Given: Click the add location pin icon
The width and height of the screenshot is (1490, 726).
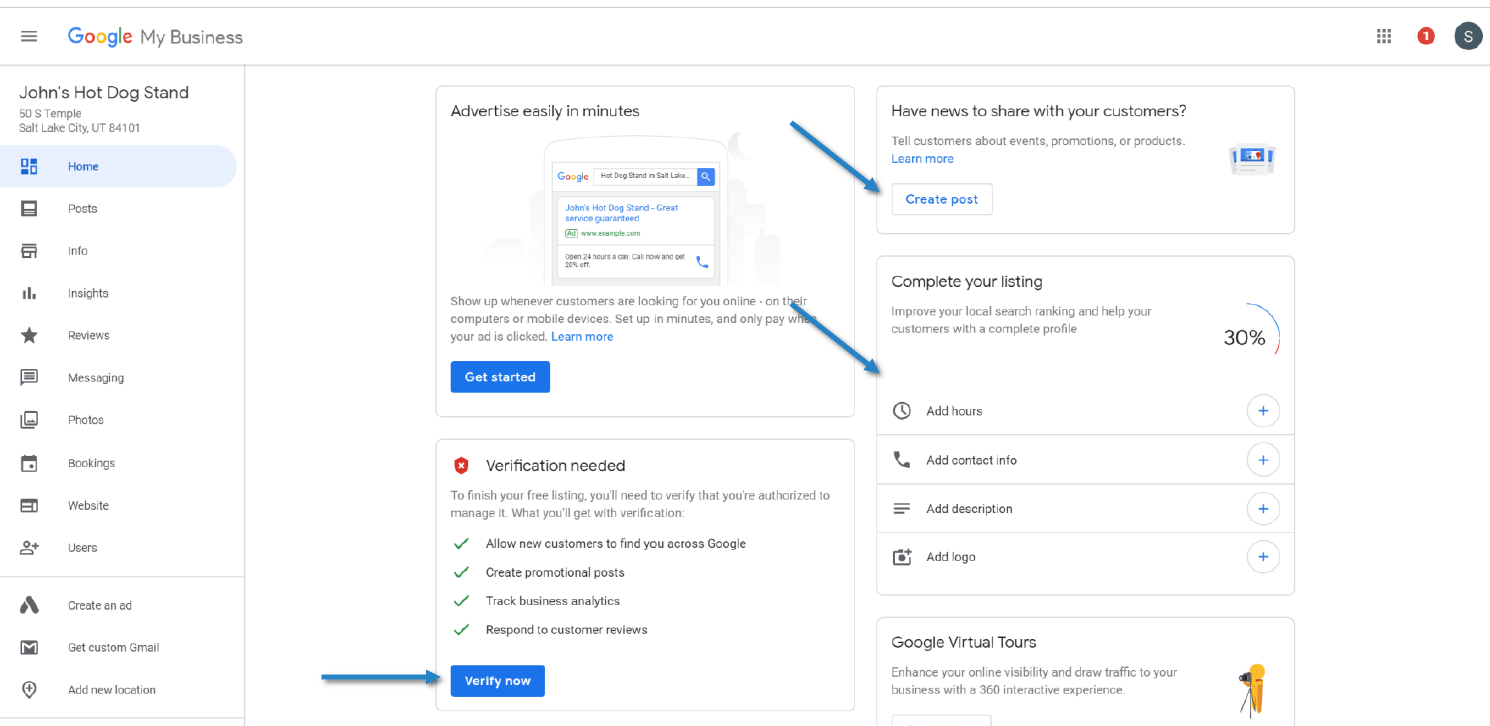Looking at the screenshot, I should [x=29, y=690].
